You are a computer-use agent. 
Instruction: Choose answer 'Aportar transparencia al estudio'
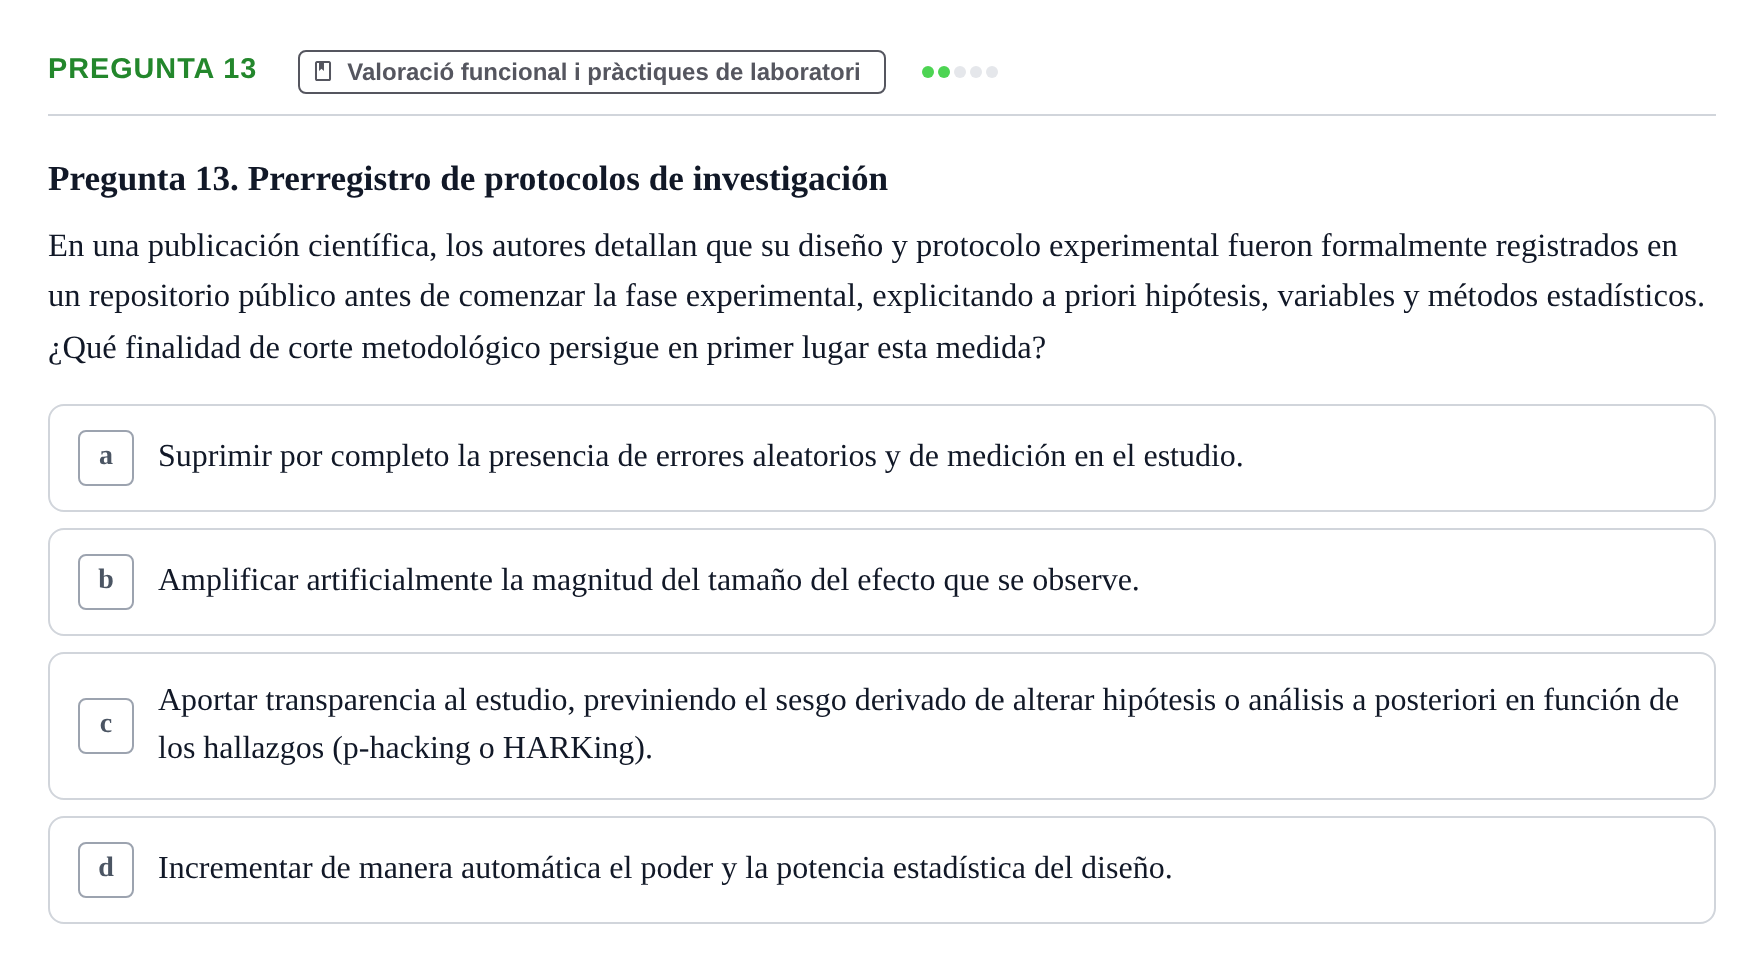point(882,726)
